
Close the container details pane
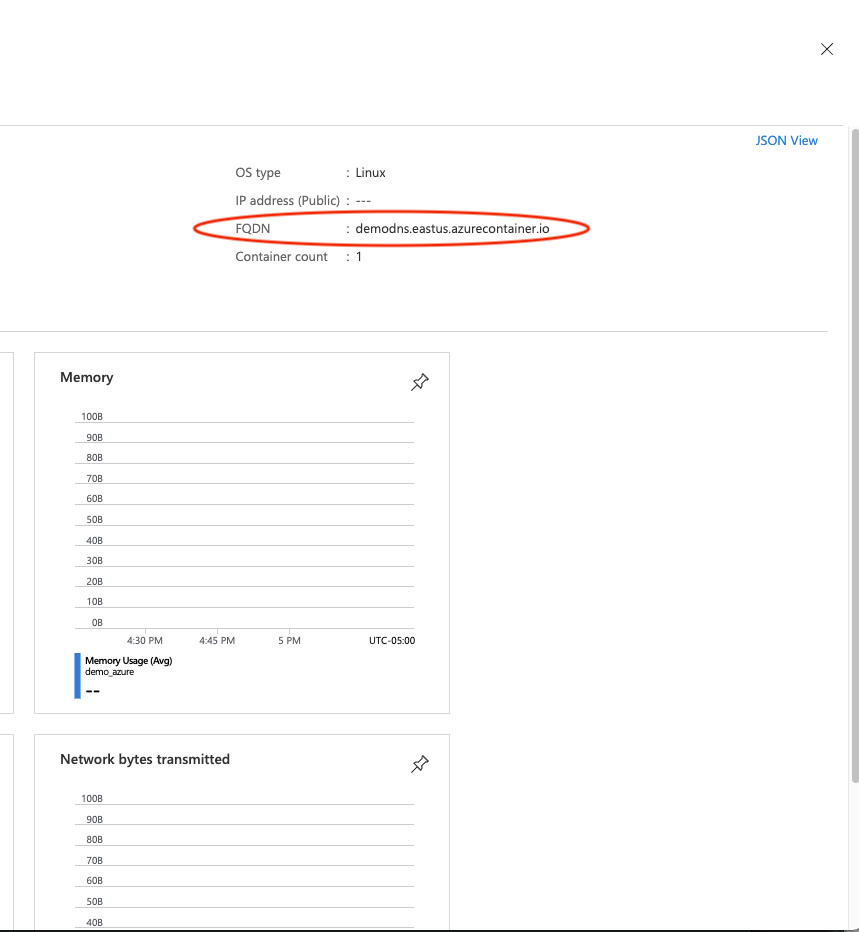[827, 49]
